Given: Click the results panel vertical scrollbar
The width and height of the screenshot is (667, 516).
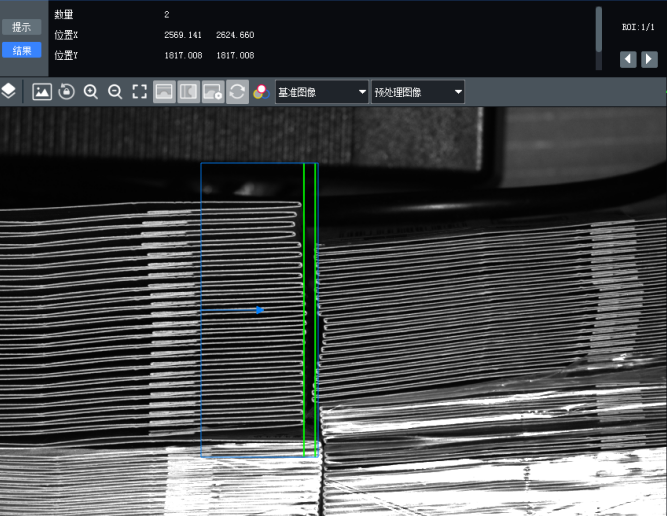Looking at the screenshot, I should click(599, 30).
